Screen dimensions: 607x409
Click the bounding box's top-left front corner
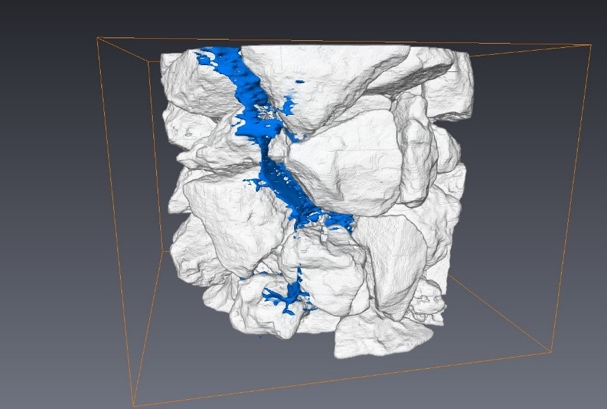pyautogui.click(x=97, y=38)
